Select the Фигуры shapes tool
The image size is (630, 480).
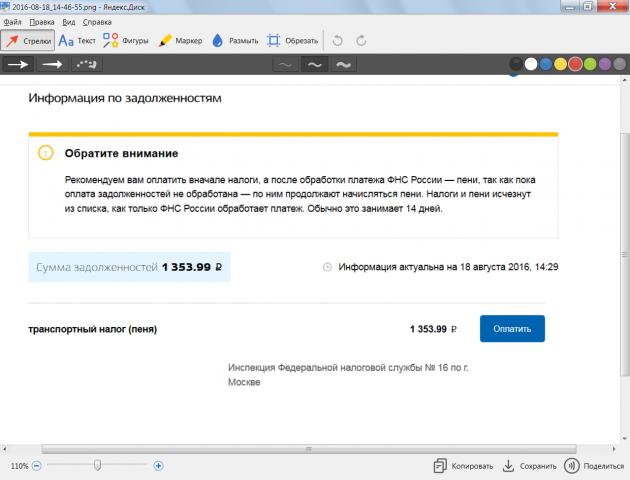(x=126, y=41)
